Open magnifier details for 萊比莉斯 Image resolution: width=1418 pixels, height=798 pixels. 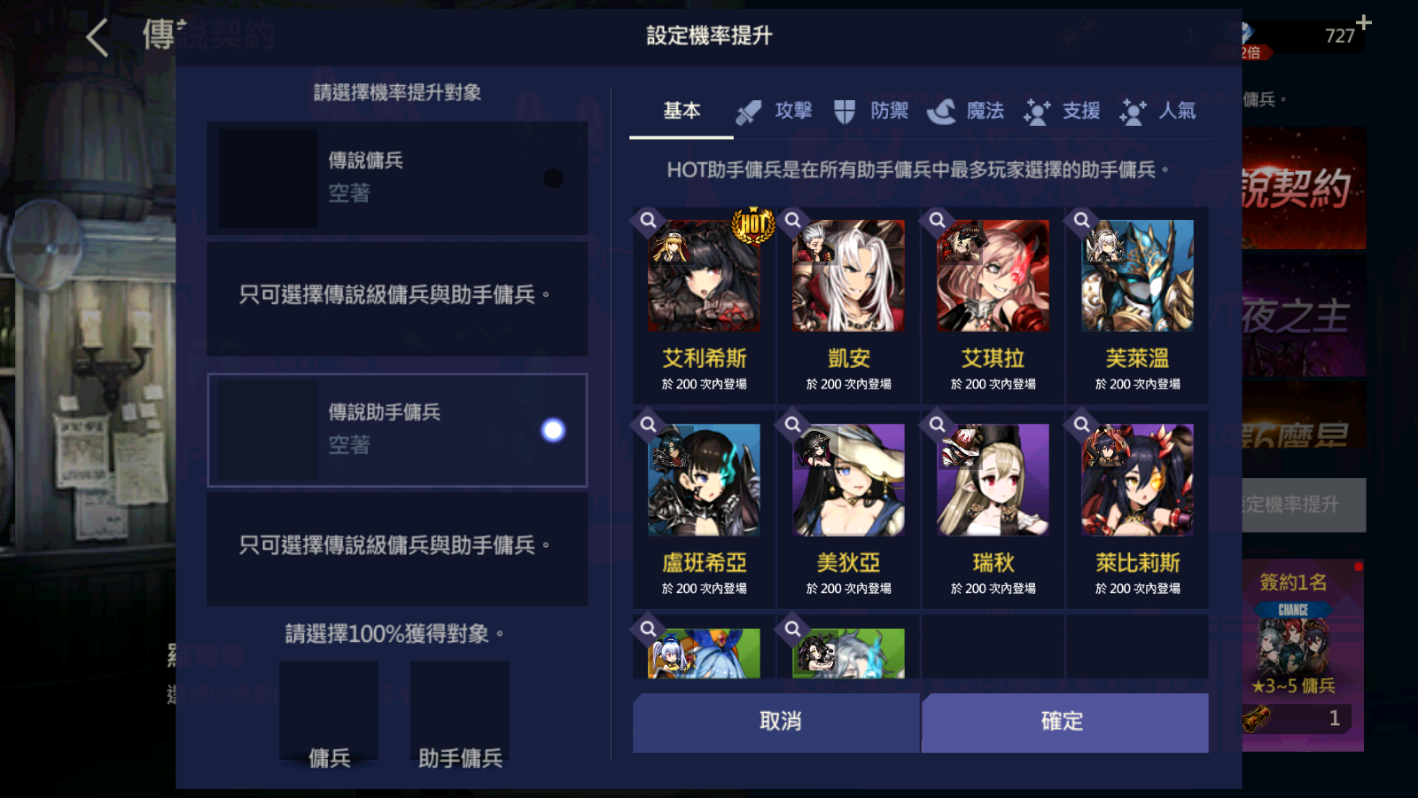[x=1081, y=424]
